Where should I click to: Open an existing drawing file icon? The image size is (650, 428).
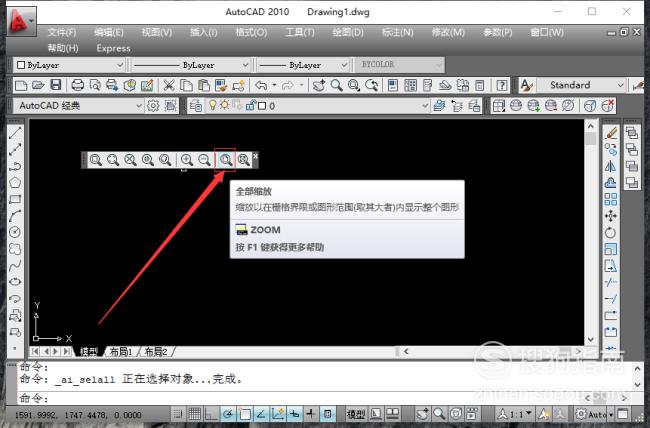point(38,85)
